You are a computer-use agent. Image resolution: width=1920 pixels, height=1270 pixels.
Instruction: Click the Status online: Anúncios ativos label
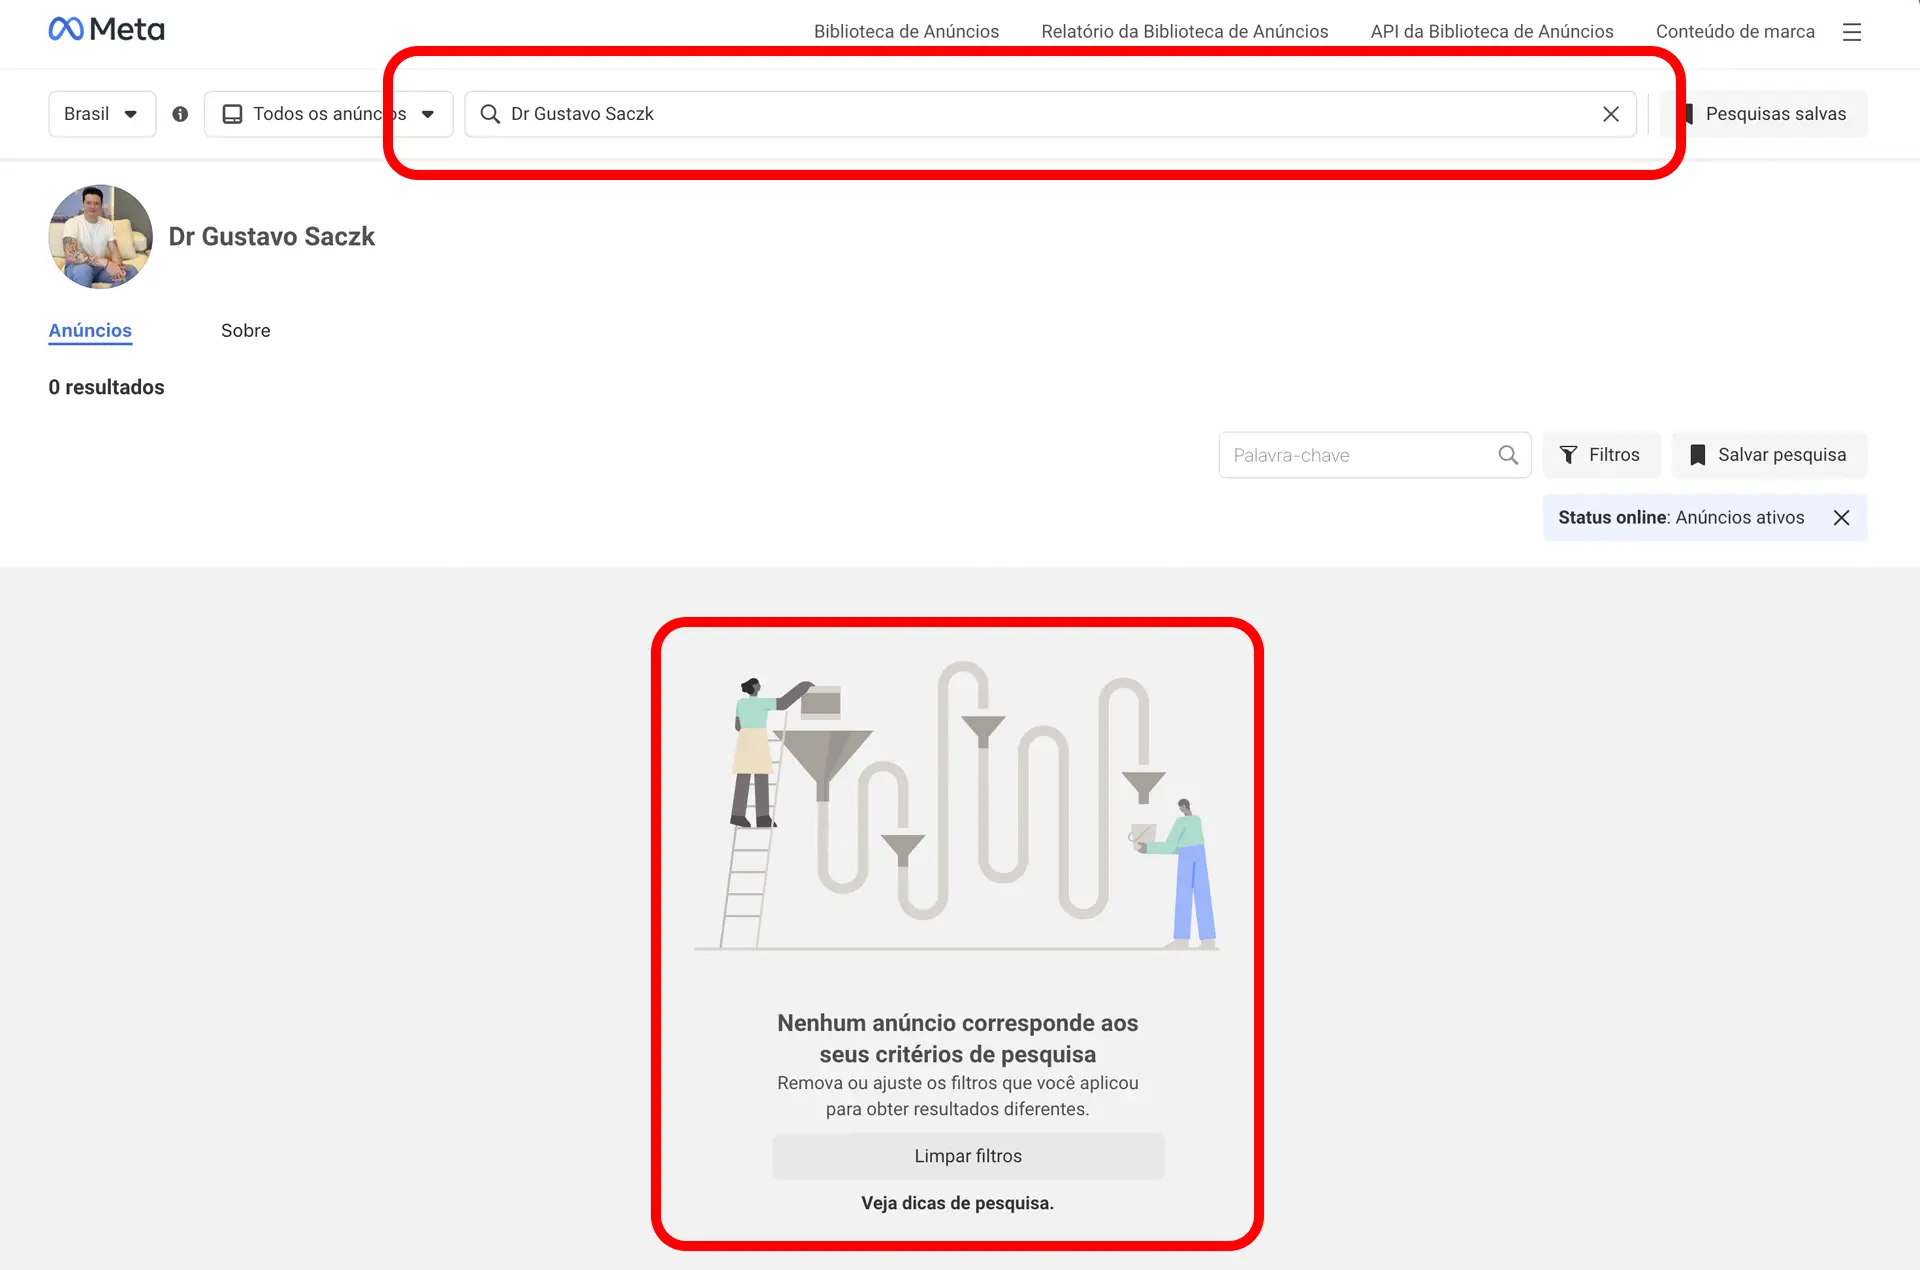tap(1681, 518)
